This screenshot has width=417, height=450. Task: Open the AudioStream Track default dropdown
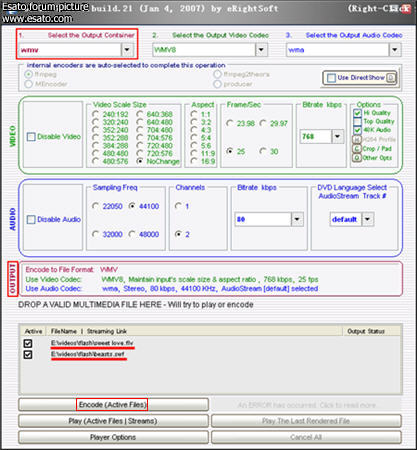(x=368, y=219)
